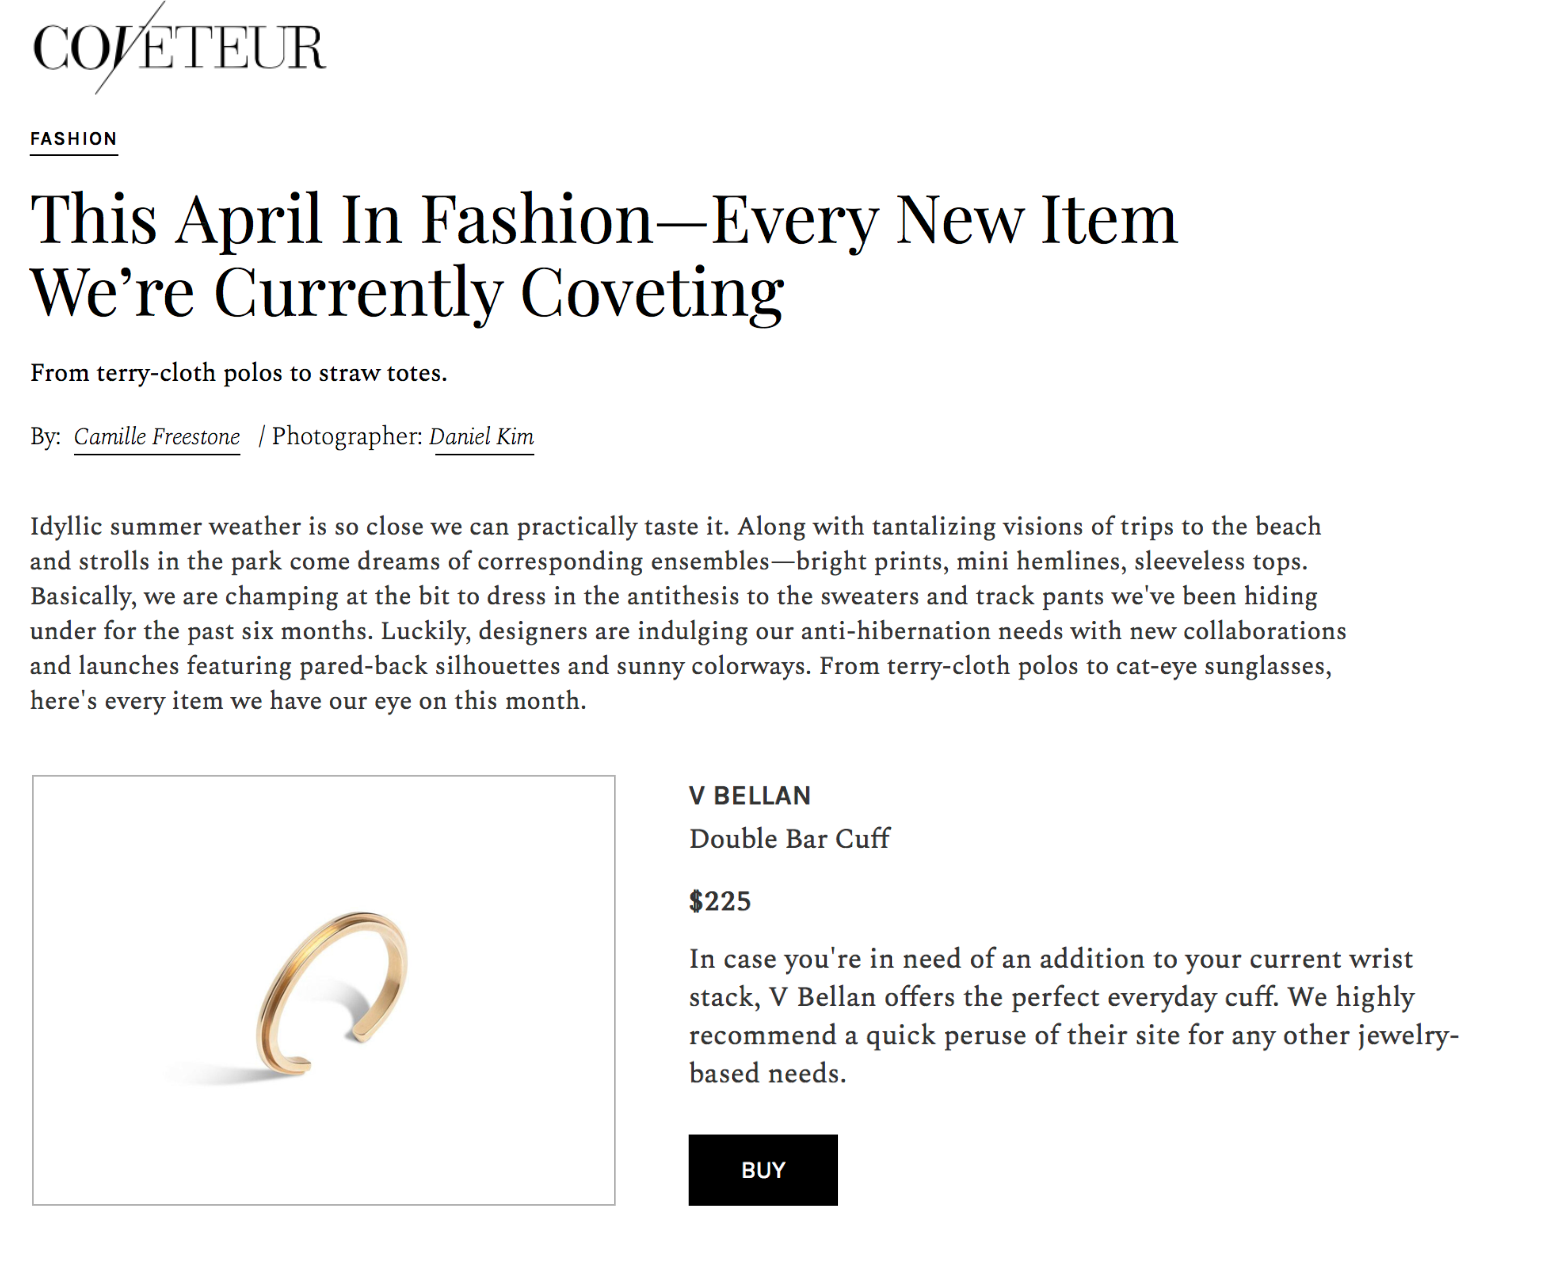This screenshot has width=1562, height=1282.
Task: Open author Camille Freestone's page
Action: (157, 437)
